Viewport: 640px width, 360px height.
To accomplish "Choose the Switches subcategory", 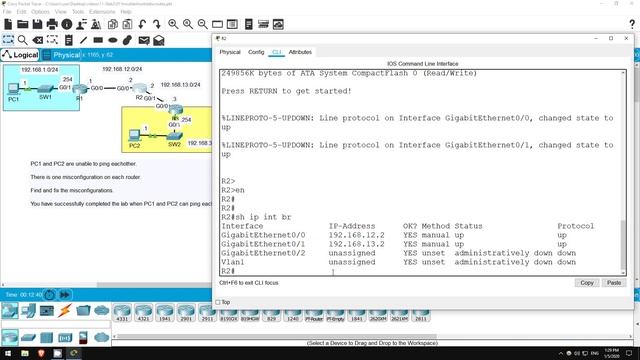I will point(28,338).
